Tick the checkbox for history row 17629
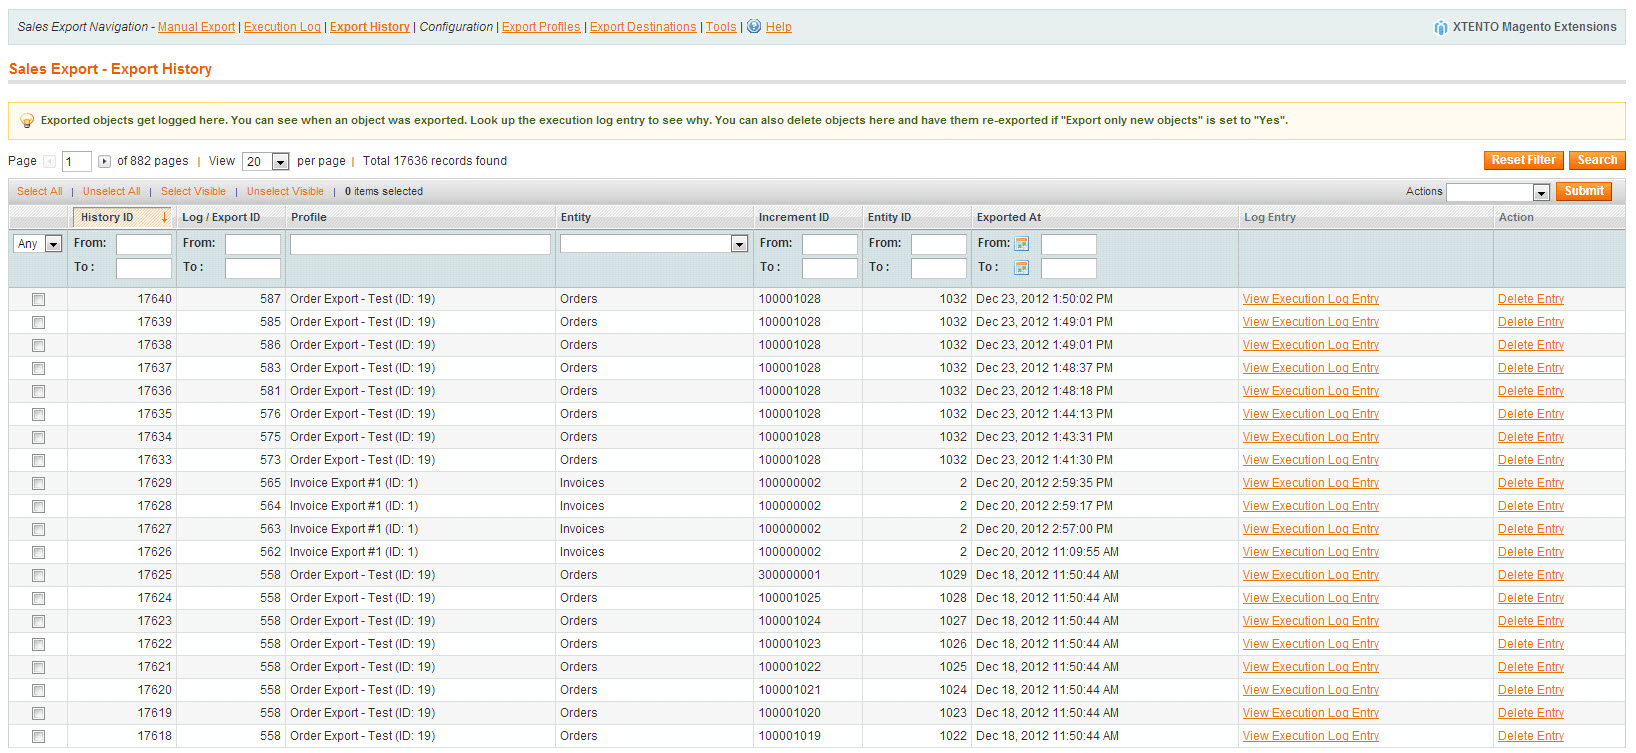1636x753 pixels. (x=38, y=483)
